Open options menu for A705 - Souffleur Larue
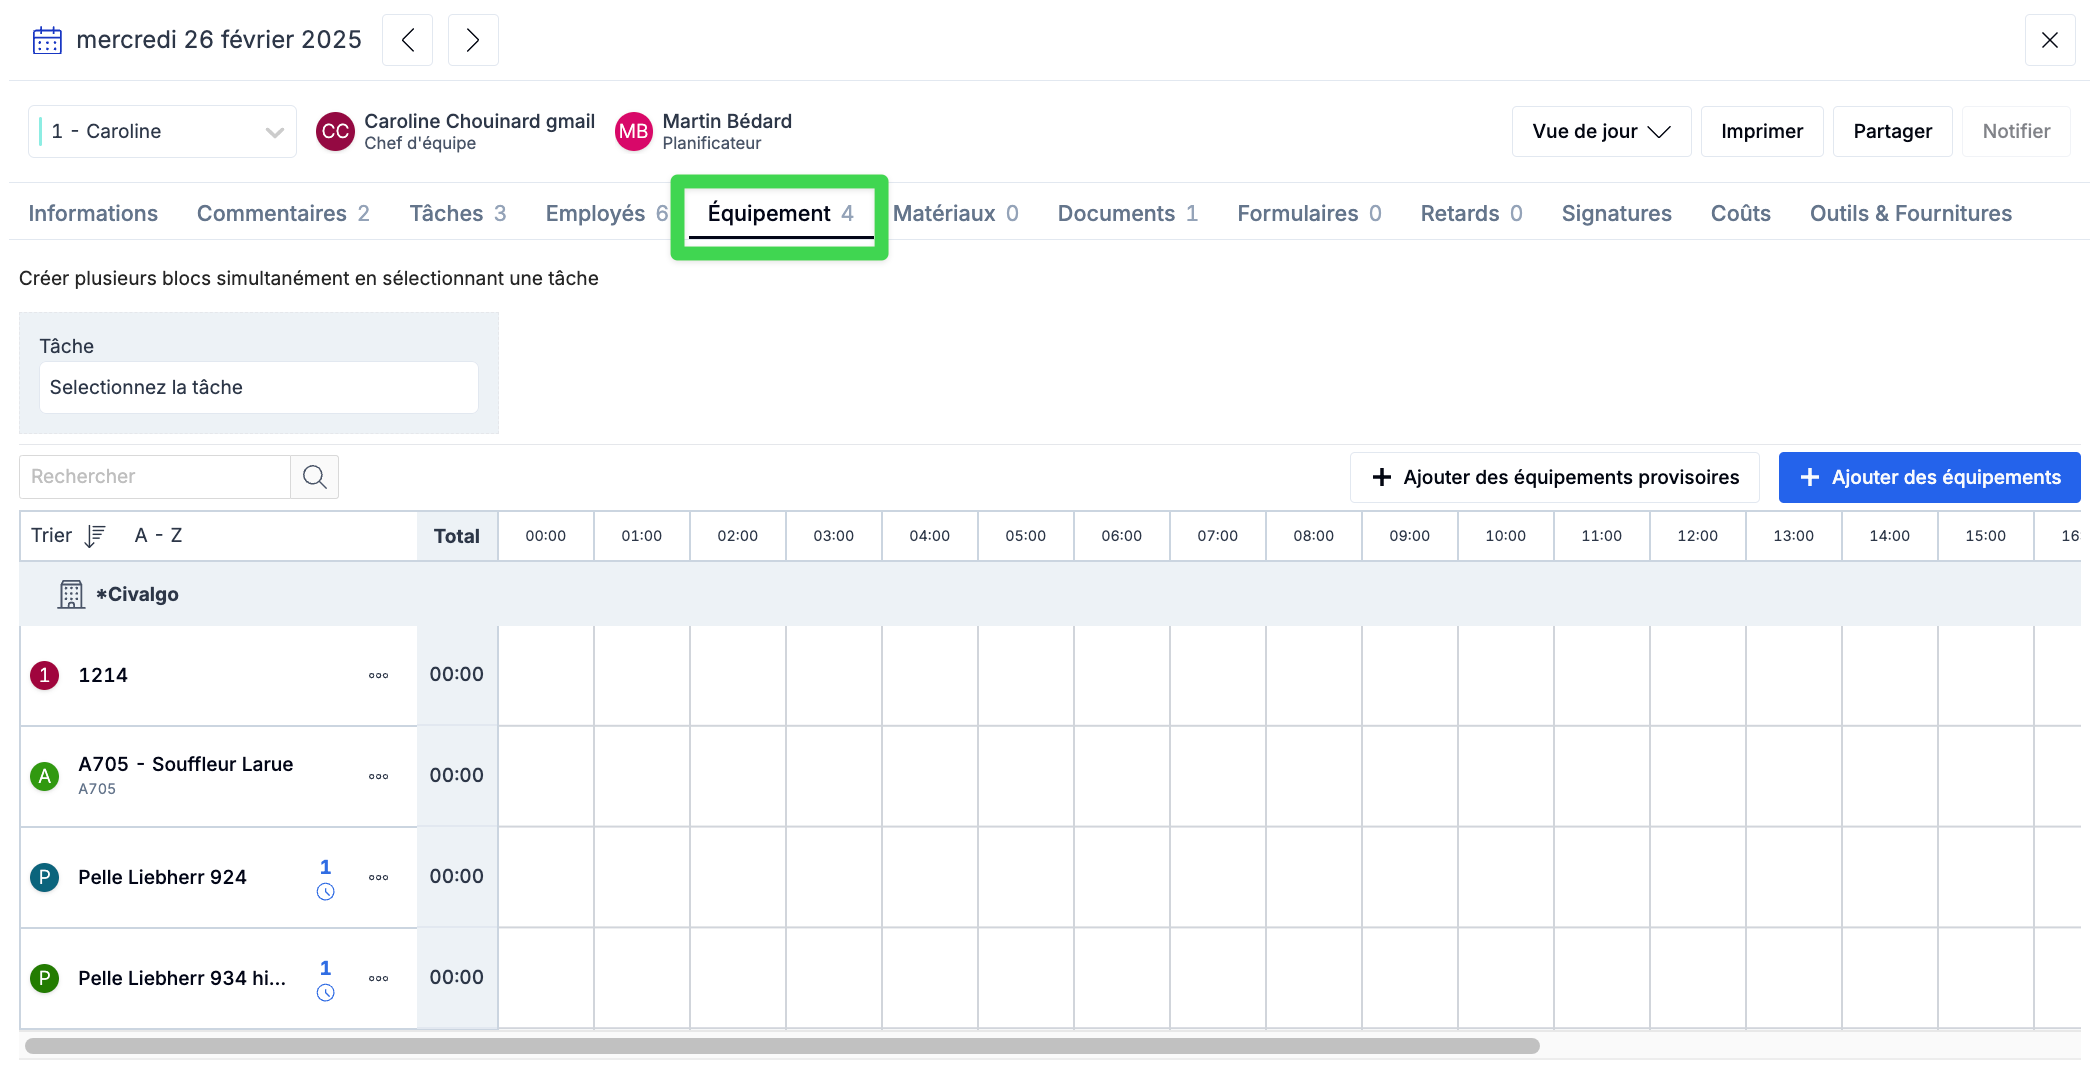Screen dimensions: 2092x1076 pos(378,777)
